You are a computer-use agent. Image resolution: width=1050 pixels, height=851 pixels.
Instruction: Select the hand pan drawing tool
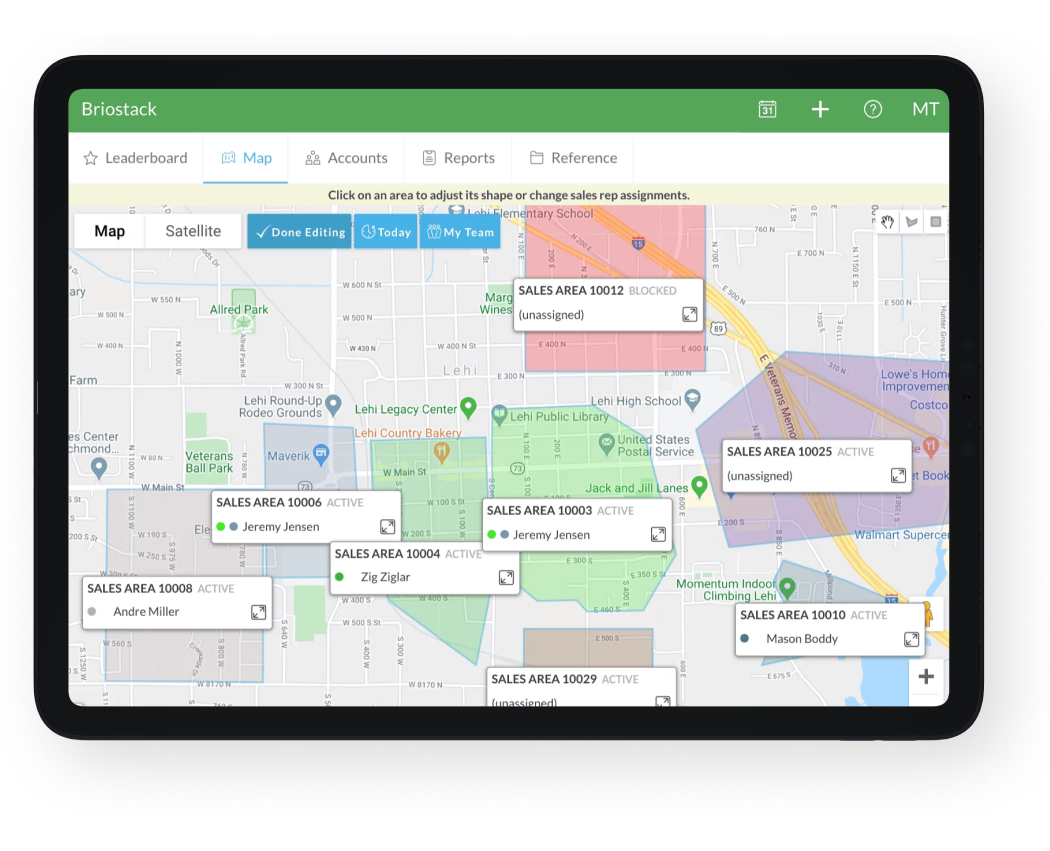click(888, 222)
